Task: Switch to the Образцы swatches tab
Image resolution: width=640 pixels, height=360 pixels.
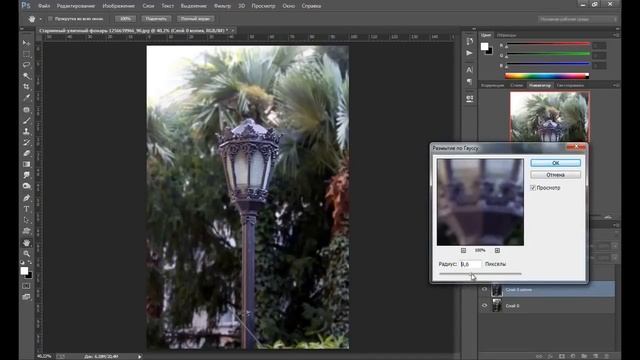Action: tap(507, 35)
